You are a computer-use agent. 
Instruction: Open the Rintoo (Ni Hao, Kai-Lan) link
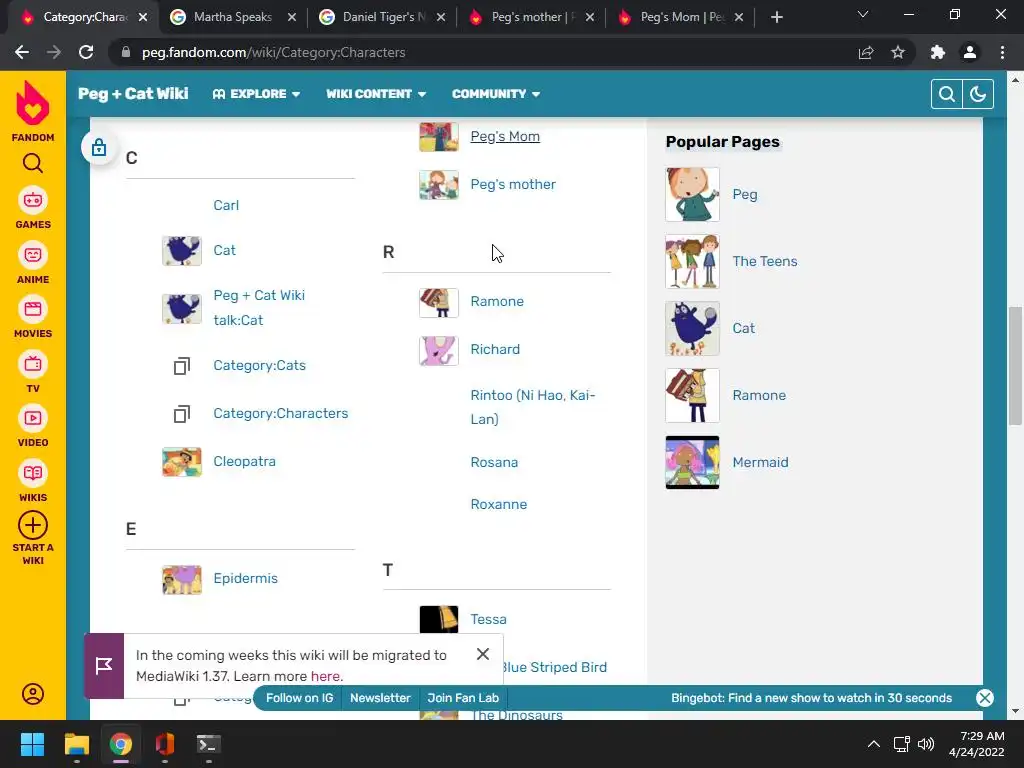(533, 407)
